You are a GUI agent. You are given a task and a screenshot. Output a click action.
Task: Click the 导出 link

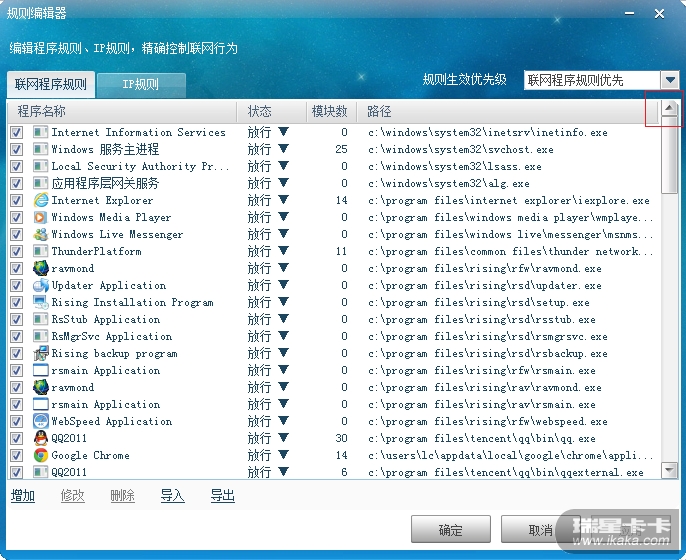[223, 496]
